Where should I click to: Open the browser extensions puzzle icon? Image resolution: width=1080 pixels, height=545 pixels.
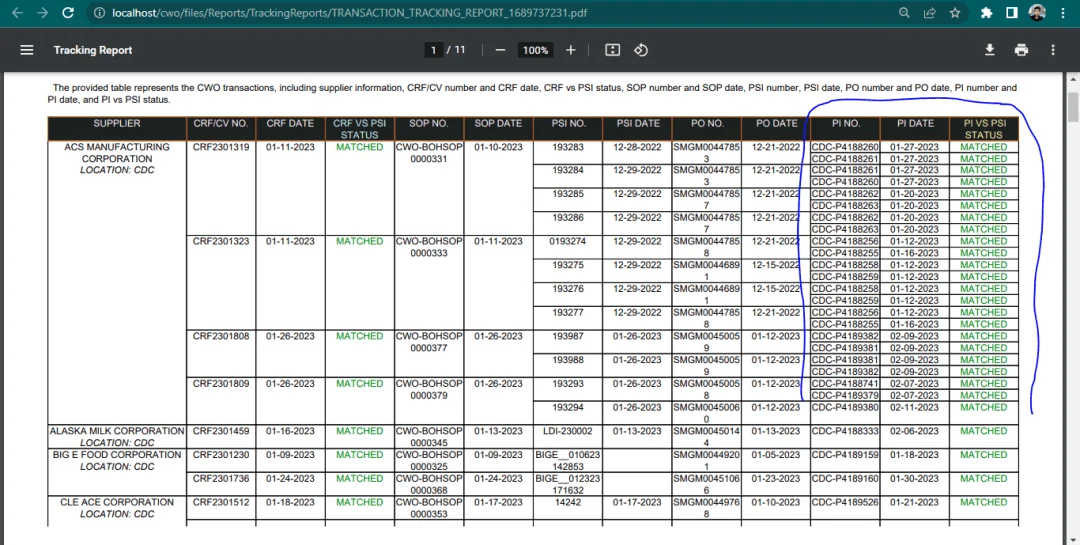pos(986,12)
